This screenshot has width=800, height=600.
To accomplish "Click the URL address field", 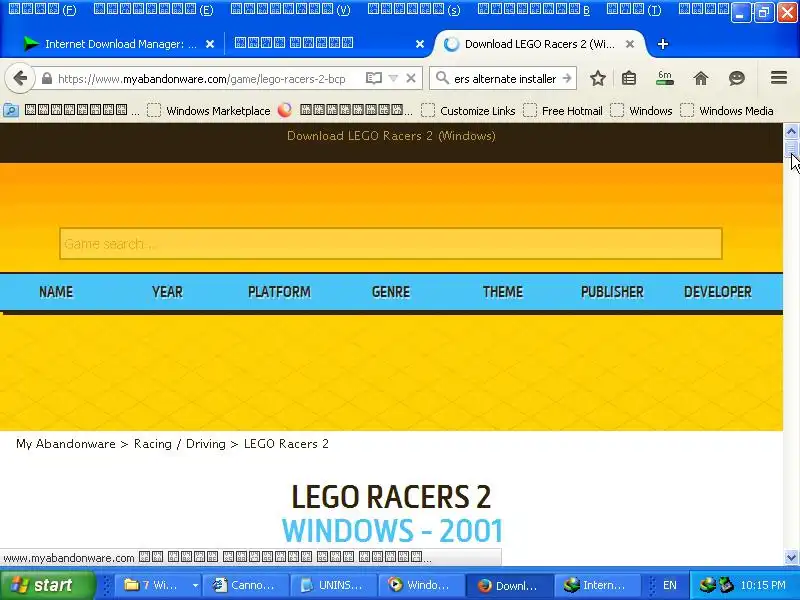I will (202, 79).
